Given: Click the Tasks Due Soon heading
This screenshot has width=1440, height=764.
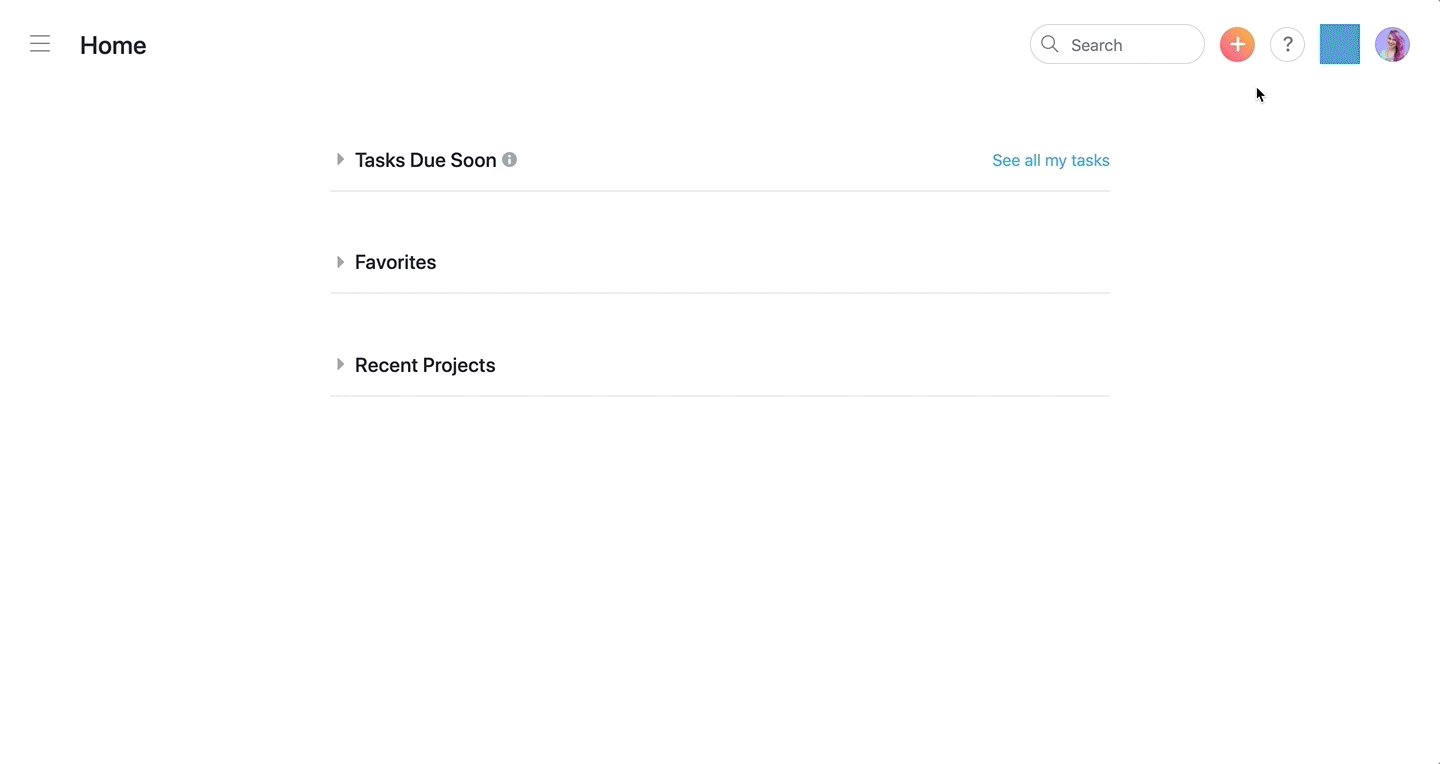Looking at the screenshot, I should click(426, 160).
